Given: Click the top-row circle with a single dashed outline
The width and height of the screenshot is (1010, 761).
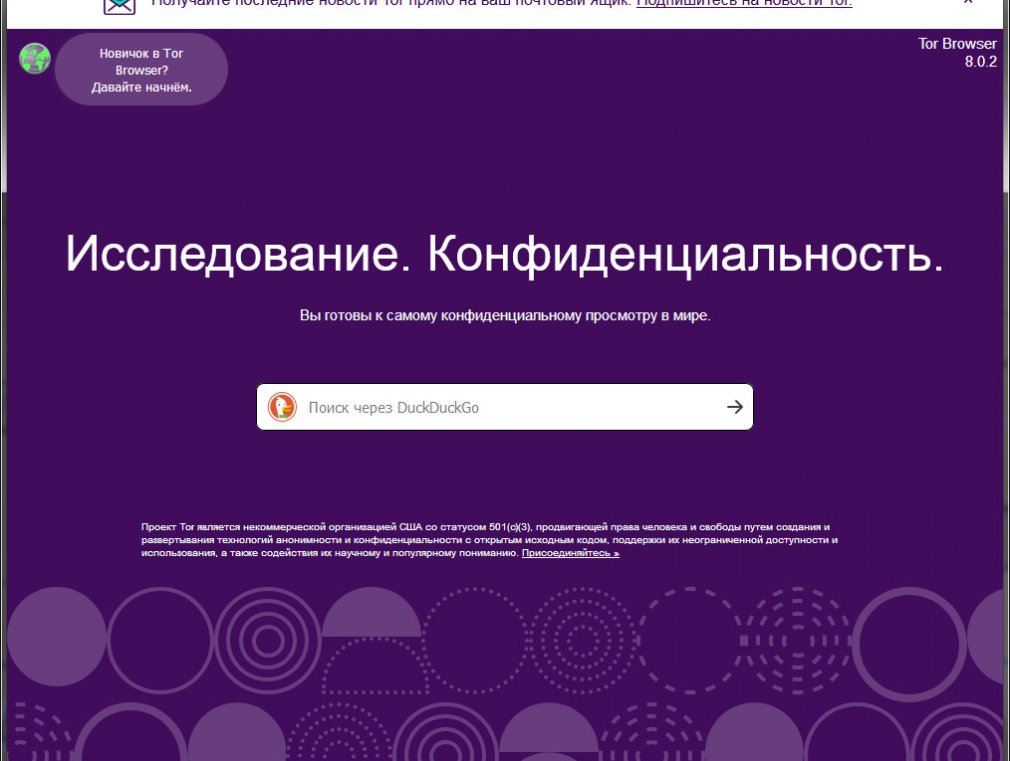Looking at the screenshot, I should pyautogui.click(x=690, y=641).
